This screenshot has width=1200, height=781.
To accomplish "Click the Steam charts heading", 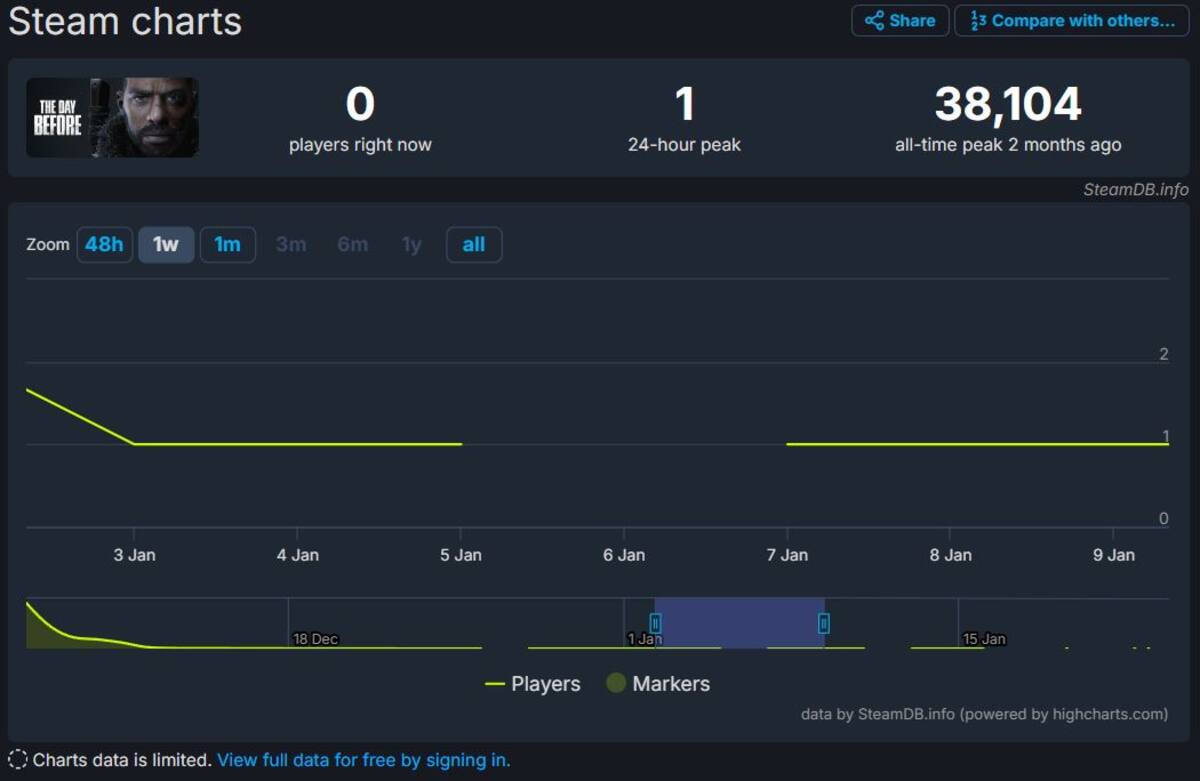I will click(125, 21).
